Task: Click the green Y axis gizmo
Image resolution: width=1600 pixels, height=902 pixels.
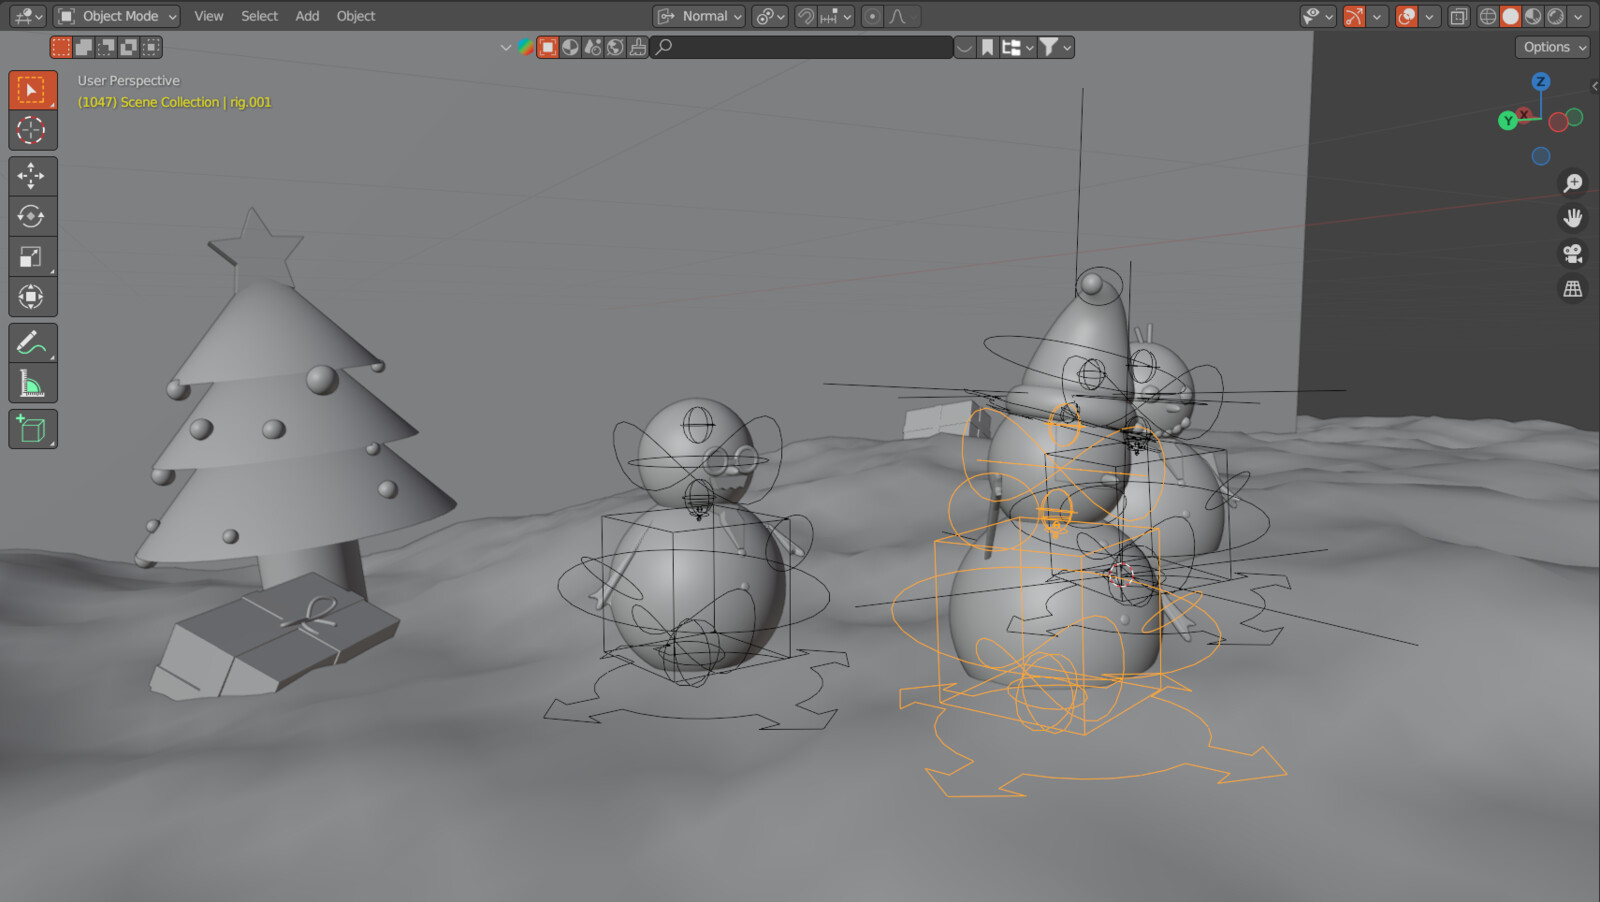Action: coord(1508,121)
